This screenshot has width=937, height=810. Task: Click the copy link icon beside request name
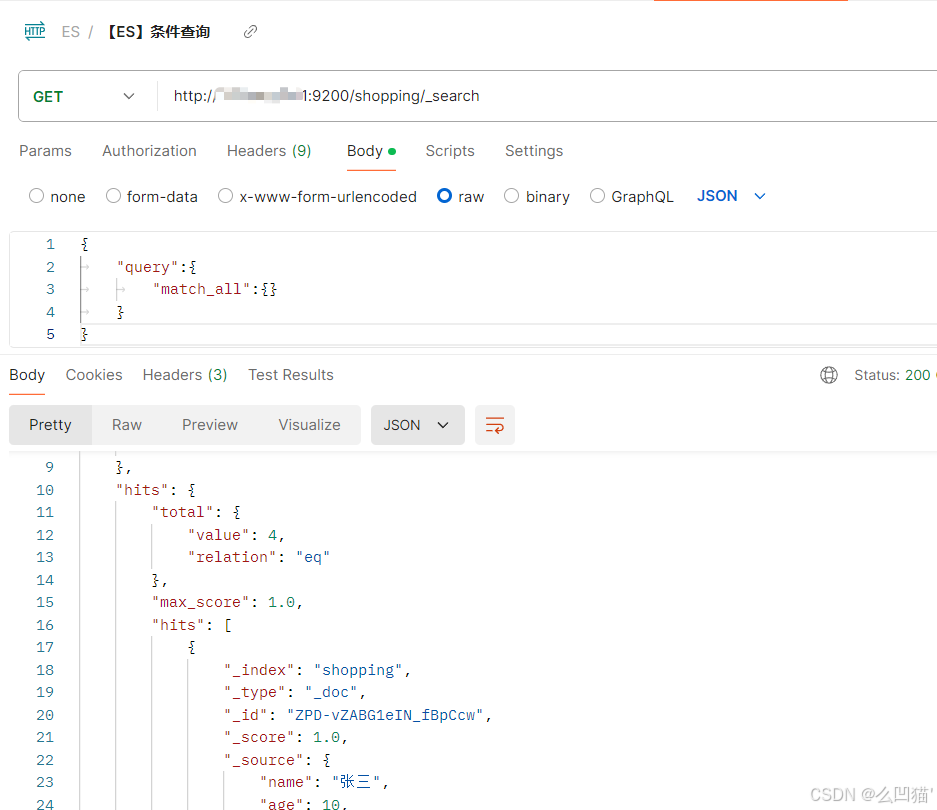pyautogui.click(x=250, y=32)
